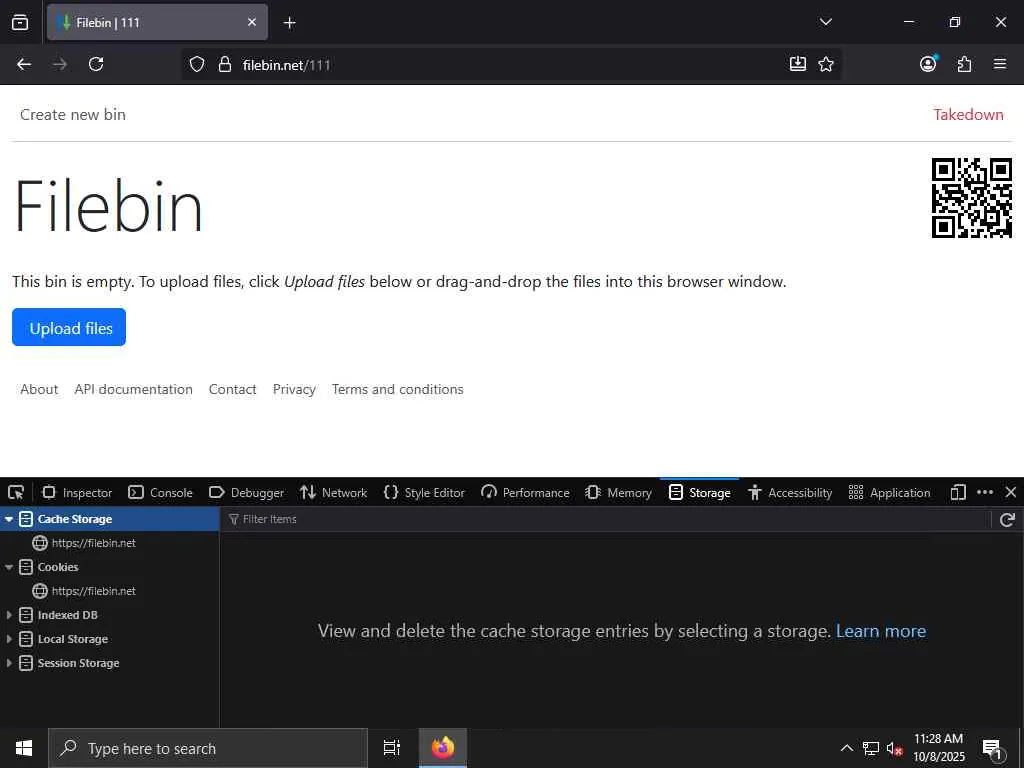Switch to the Debugger tab
Screen dimensions: 1024x768
tap(247, 492)
